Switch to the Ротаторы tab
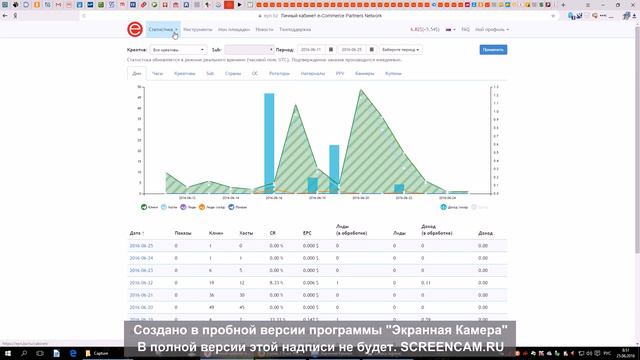 pos(279,73)
